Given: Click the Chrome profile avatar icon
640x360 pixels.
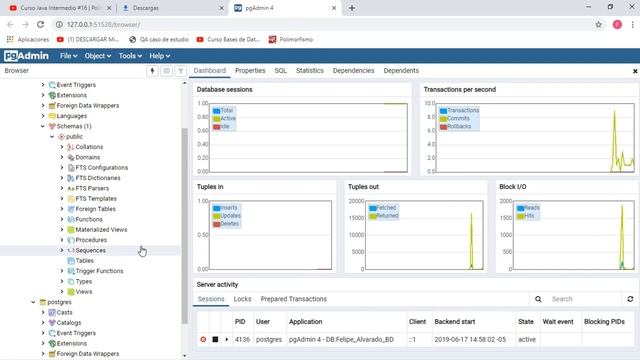Looking at the screenshot, I should [617, 24].
